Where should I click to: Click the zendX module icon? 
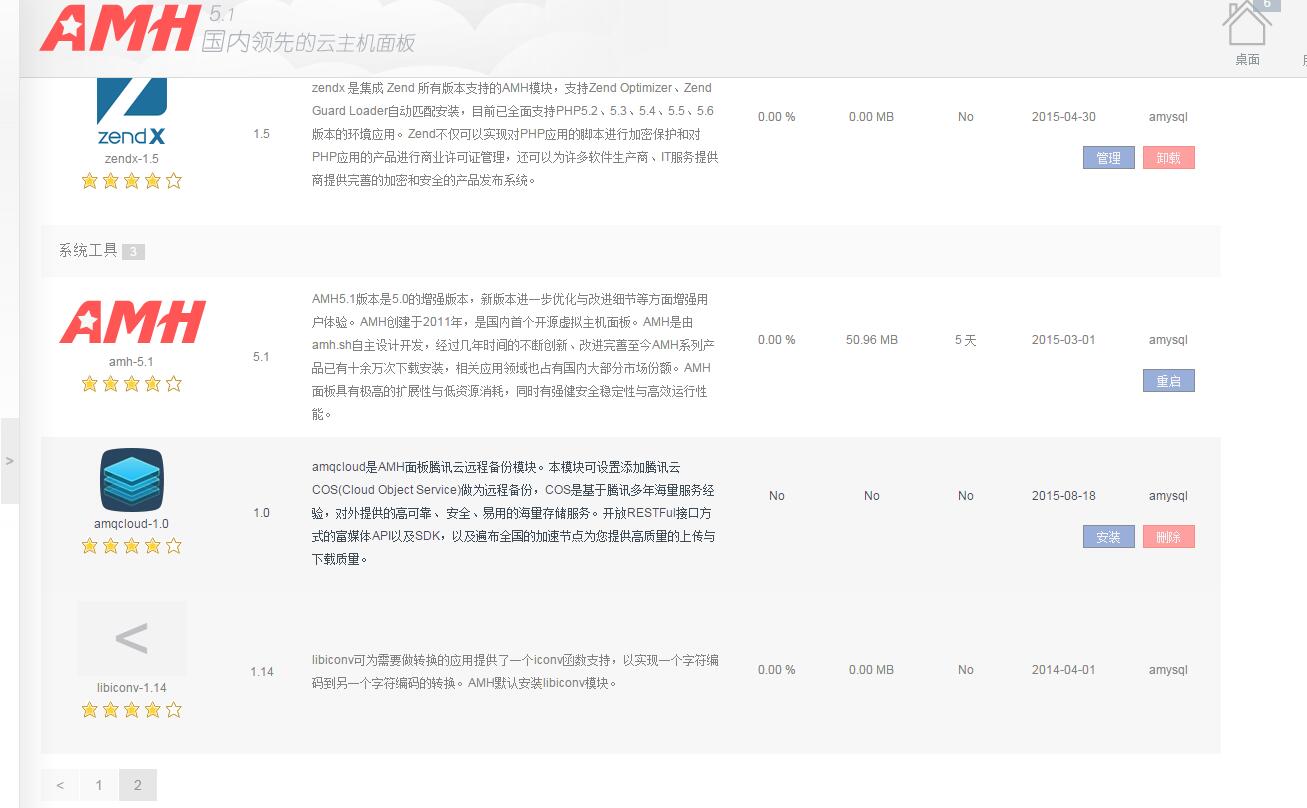[131, 110]
